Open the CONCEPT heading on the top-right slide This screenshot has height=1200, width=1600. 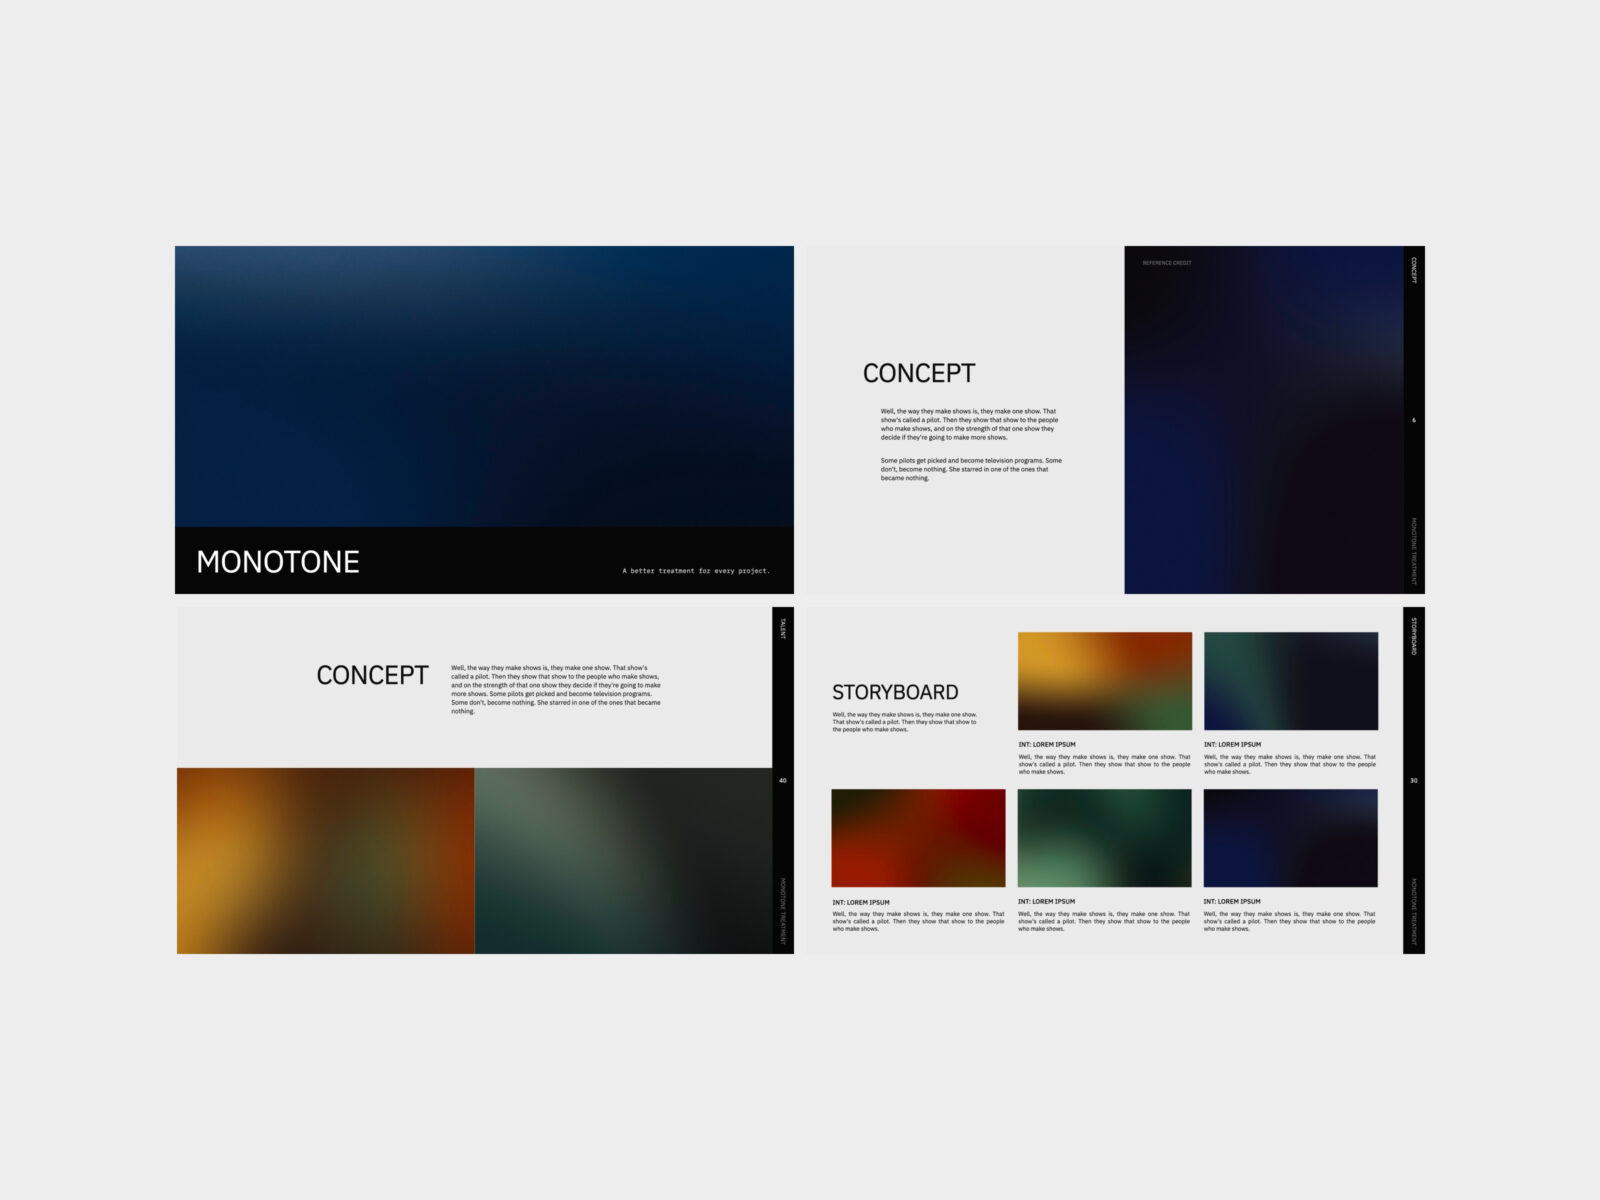pos(918,373)
